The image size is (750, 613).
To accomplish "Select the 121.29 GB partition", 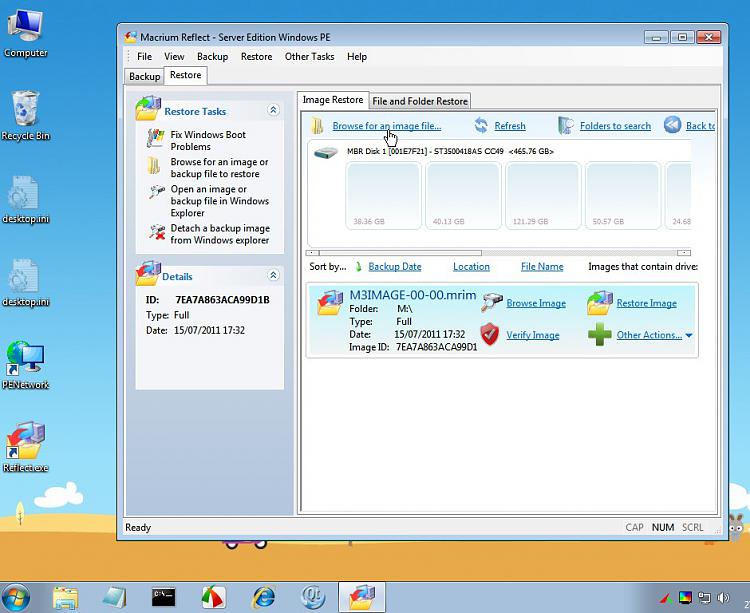I will (543, 196).
